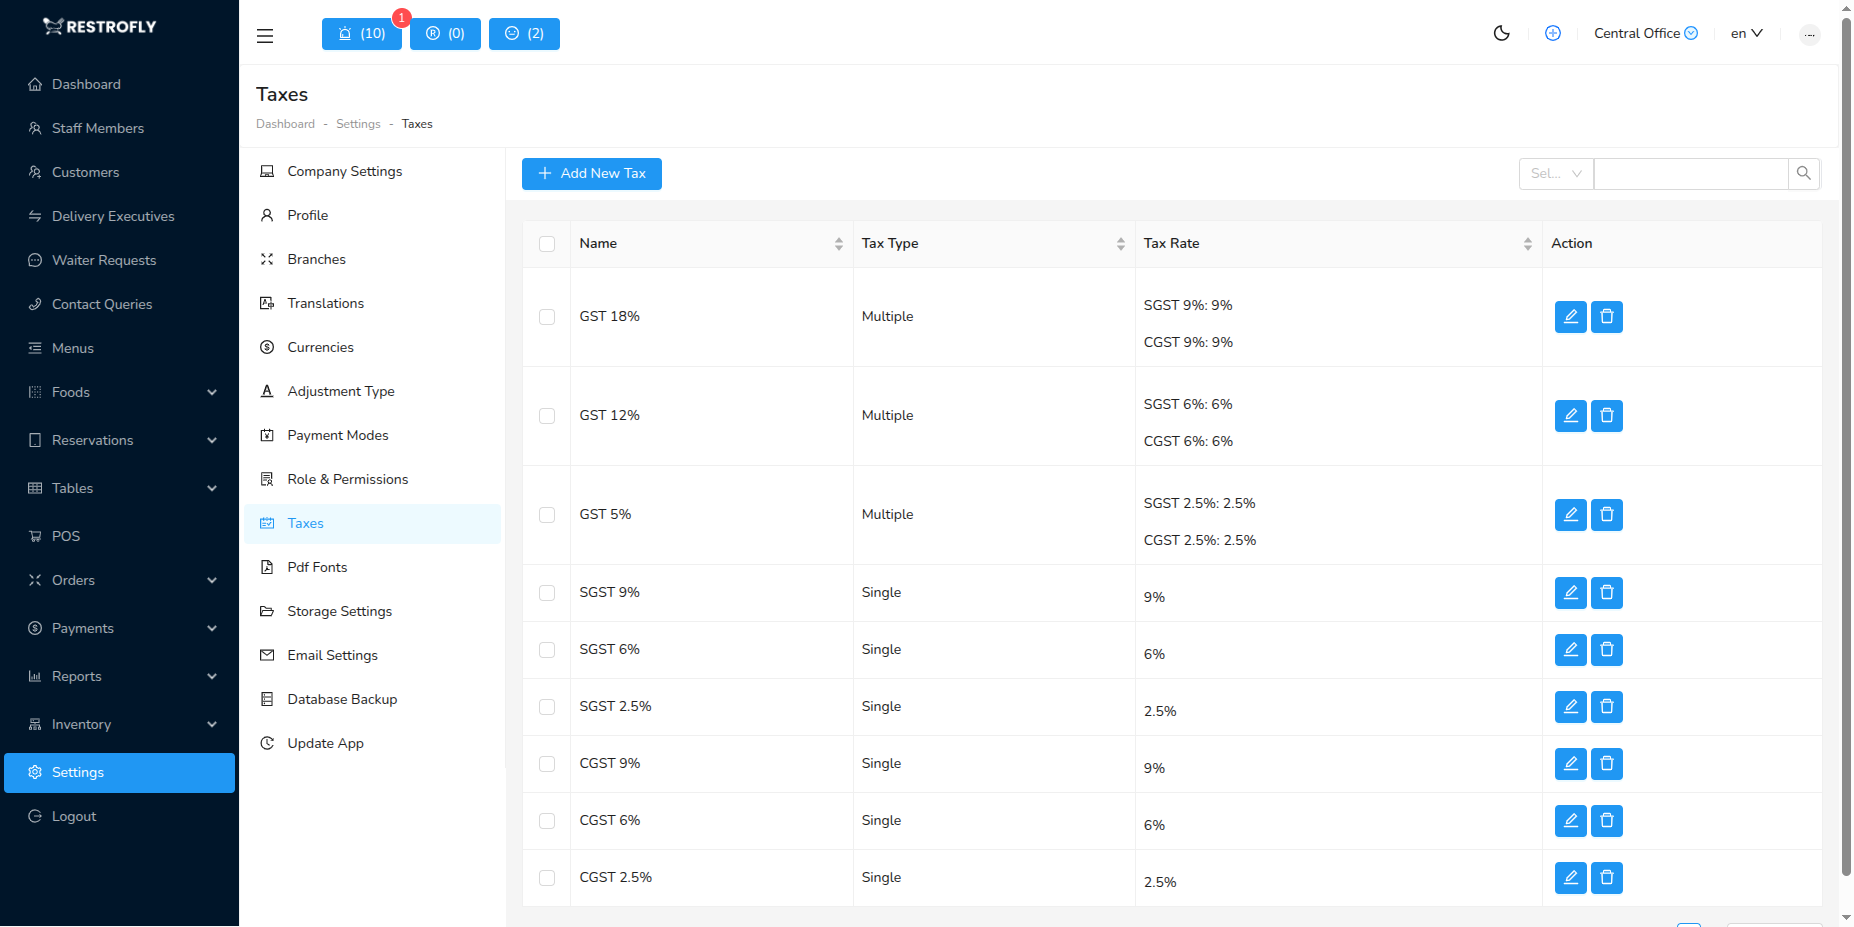
Task: Check the GST 12% row checkbox
Action: point(547,416)
